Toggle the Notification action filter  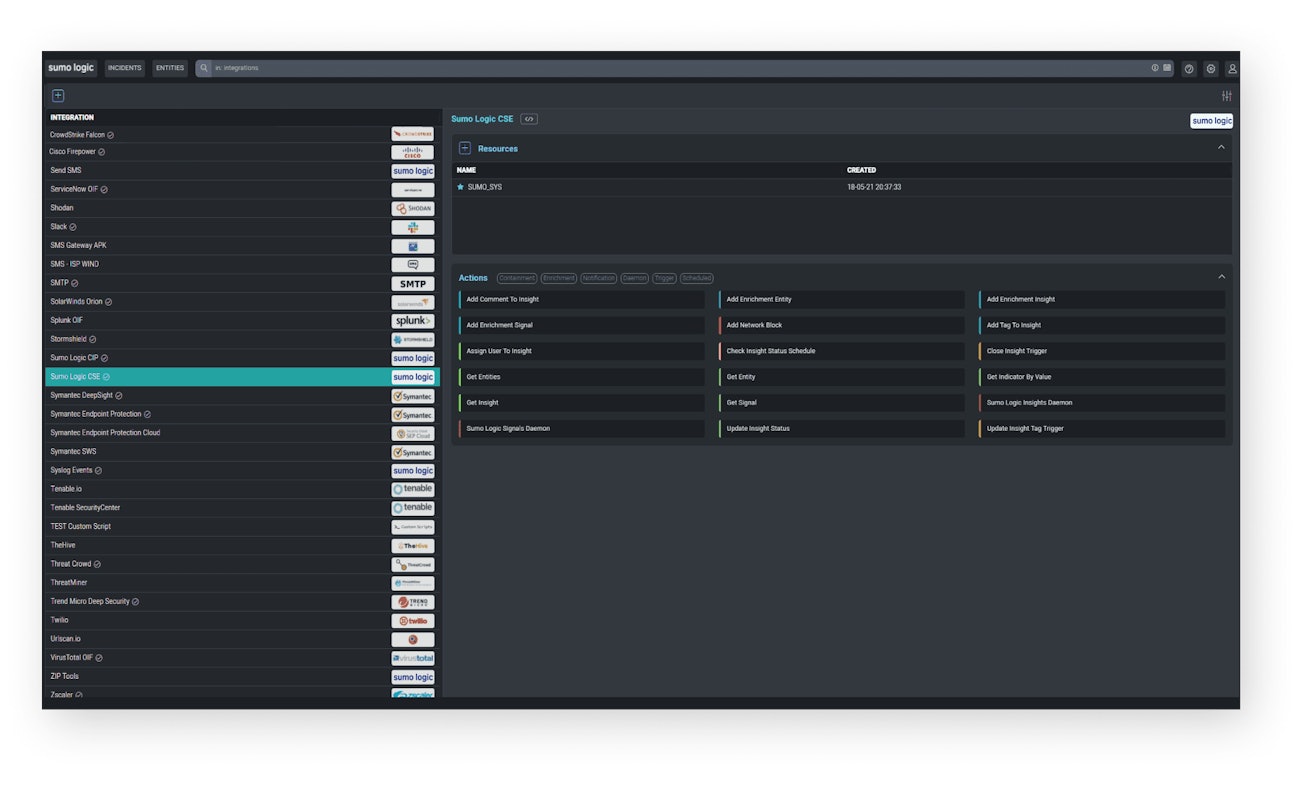[x=599, y=278]
